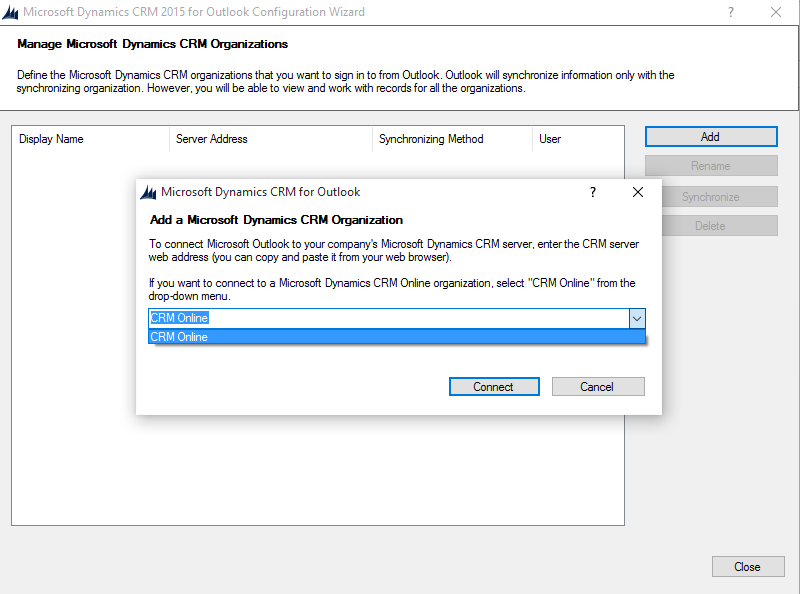This screenshot has width=800, height=594.
Task: Open help in the CRM for Outlook dialog
Action: pyautogui.click(x=593, y=192)
